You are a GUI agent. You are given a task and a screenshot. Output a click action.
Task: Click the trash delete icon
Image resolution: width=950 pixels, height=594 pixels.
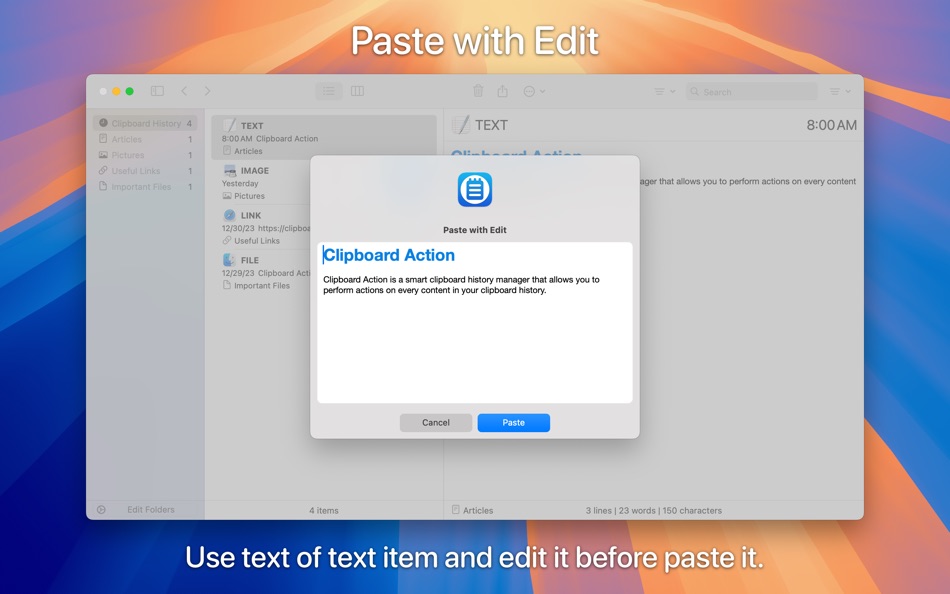(x=478, y=91)
